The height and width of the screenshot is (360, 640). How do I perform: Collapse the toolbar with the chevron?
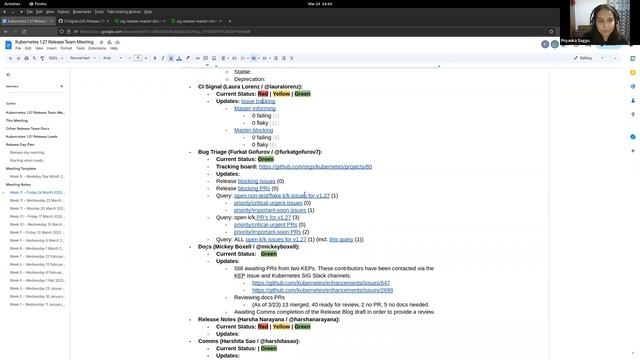point(615,58)
